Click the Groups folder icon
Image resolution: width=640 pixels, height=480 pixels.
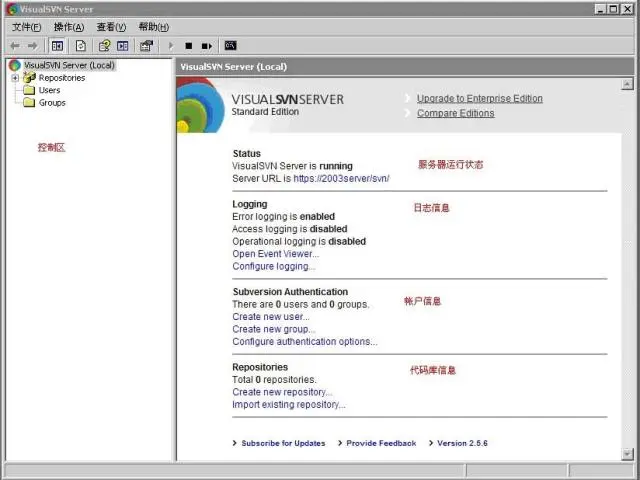[29, 102]
